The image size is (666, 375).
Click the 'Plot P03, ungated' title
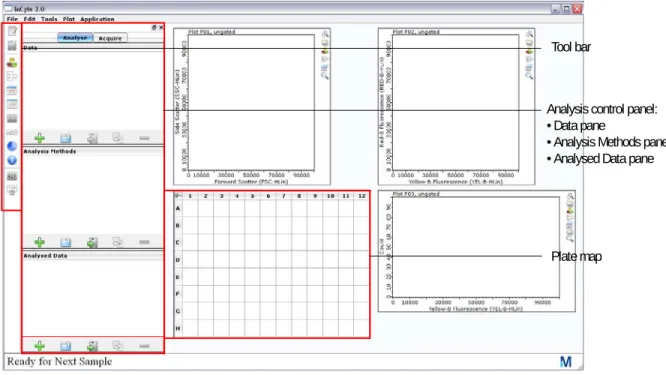(x=416, y=194)
